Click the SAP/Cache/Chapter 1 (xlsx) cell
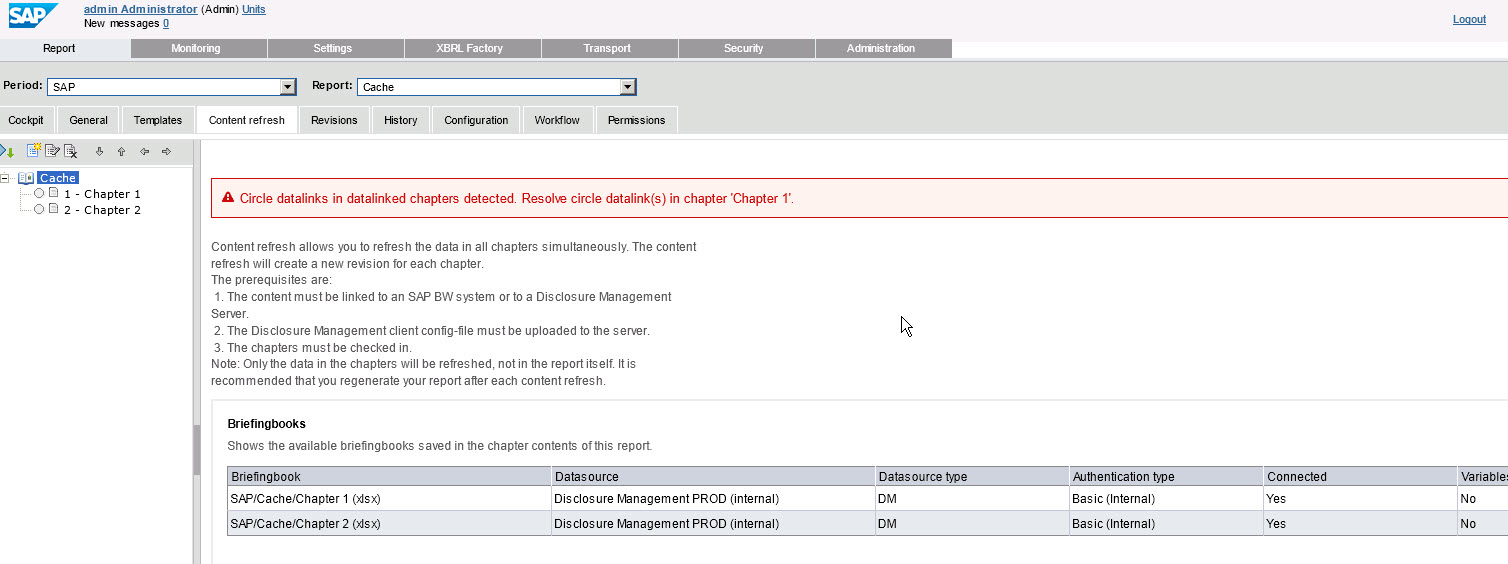Image resolution: width=1508 pixels, height=564 pixels. coord(389,498)
